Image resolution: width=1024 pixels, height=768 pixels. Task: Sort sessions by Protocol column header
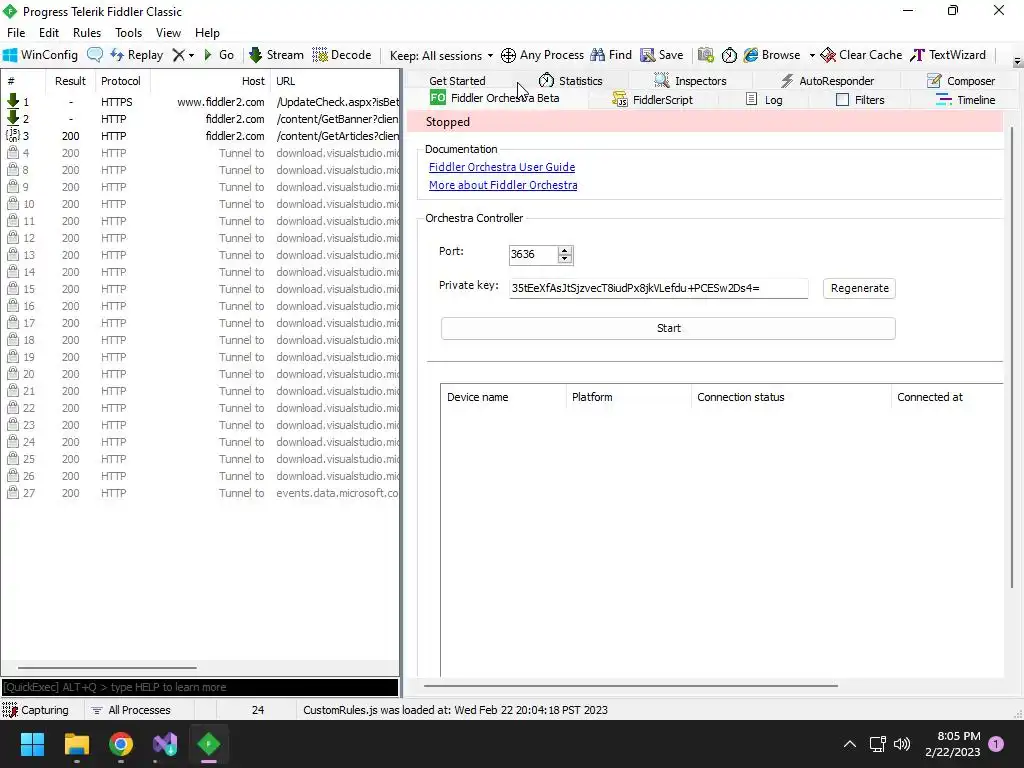(x=121, y=81)
